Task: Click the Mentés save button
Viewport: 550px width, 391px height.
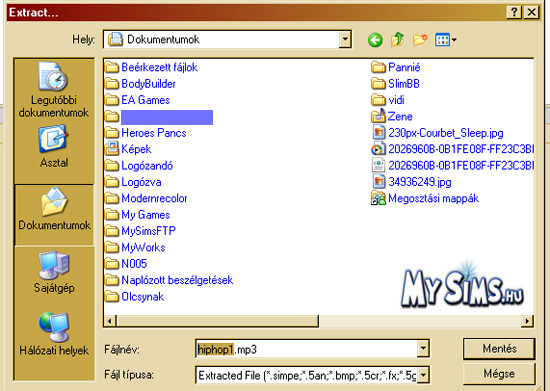Action: click(499, 349)
